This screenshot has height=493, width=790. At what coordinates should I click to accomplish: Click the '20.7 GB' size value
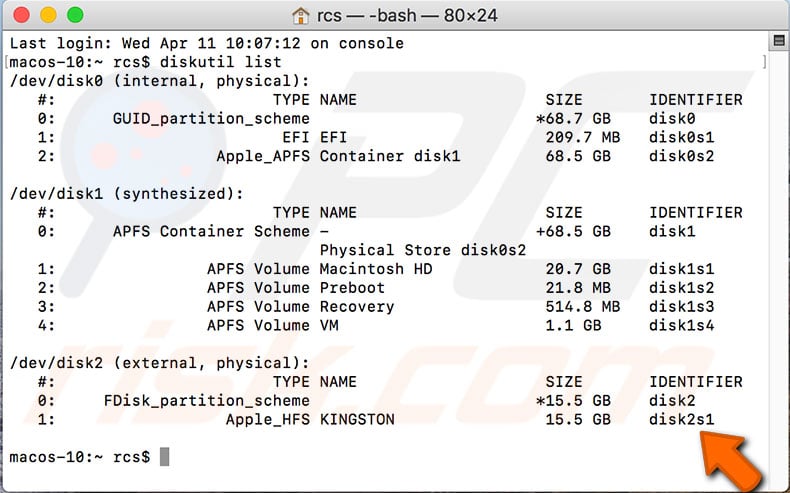tap(578, 269)
